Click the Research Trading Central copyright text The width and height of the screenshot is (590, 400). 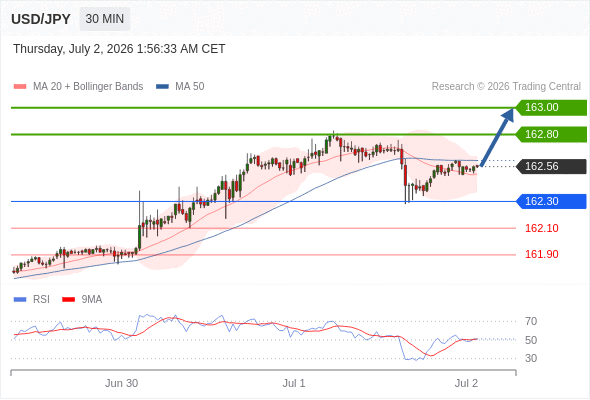(x=506, y=87)
